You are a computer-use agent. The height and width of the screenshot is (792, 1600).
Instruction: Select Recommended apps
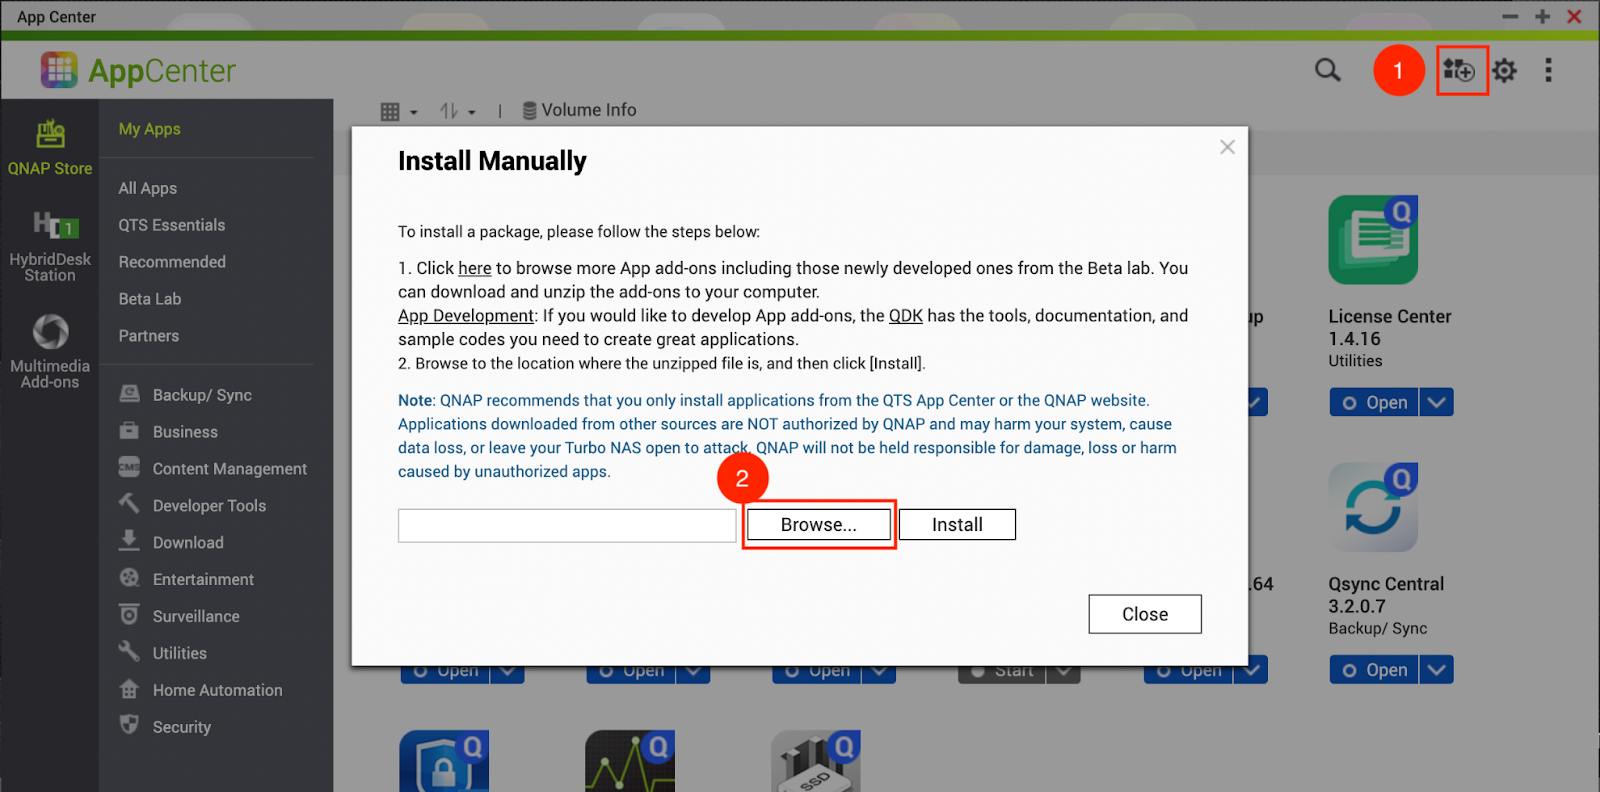click(172, 262)
